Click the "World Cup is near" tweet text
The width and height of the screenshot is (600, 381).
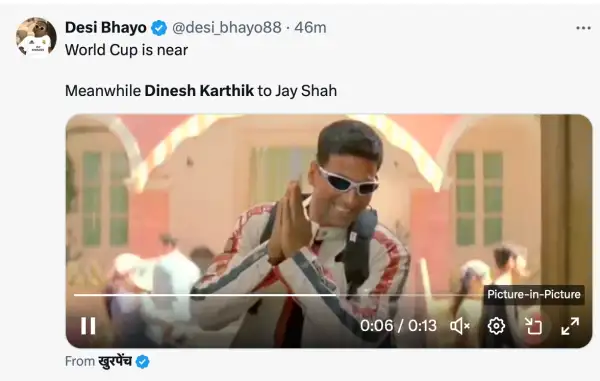click(x=127, y=50)
